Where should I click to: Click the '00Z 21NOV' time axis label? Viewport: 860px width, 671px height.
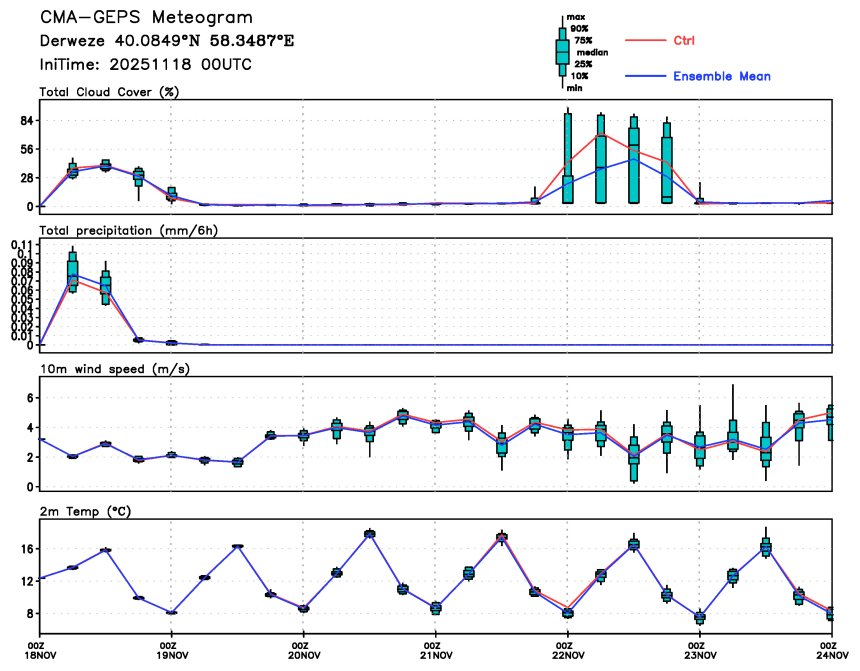tap(436, 651)
